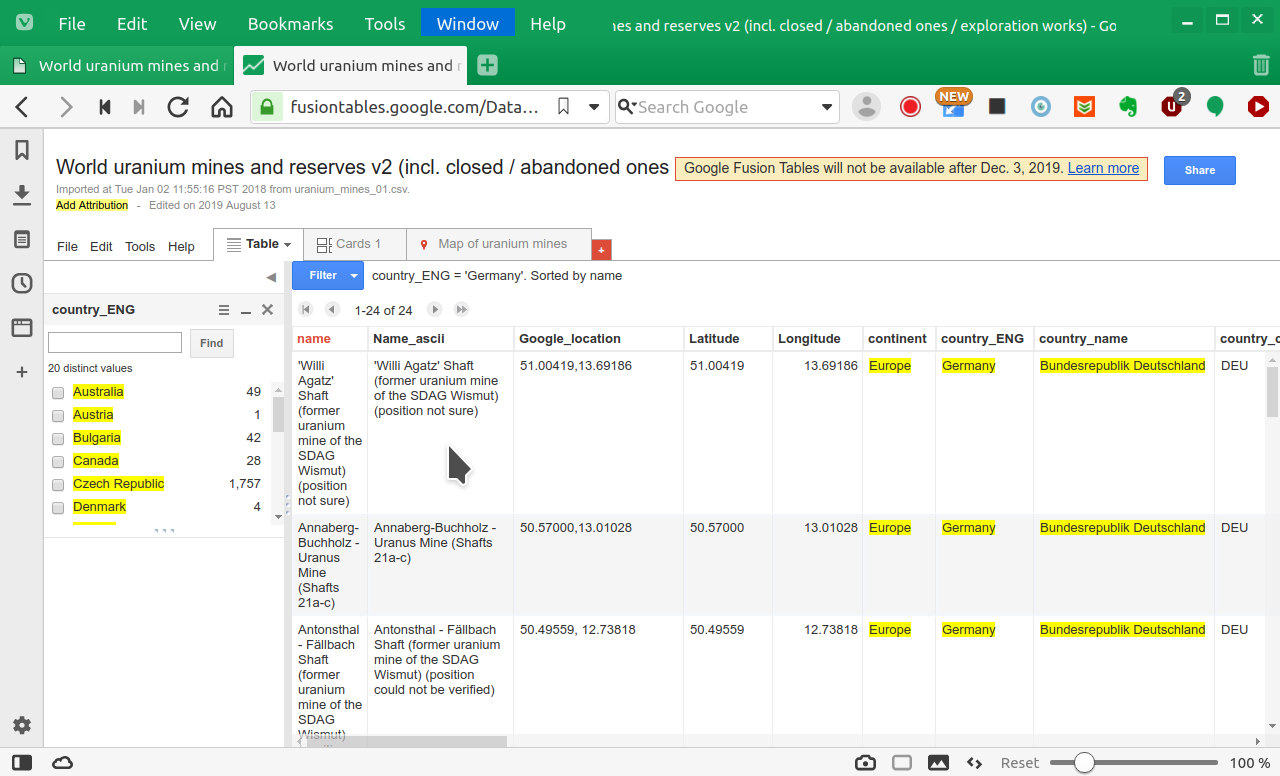Viewport: 1280px width, 776px height.
Task: Open country_ENG filter options menu
Action: [x=224, y=310]
